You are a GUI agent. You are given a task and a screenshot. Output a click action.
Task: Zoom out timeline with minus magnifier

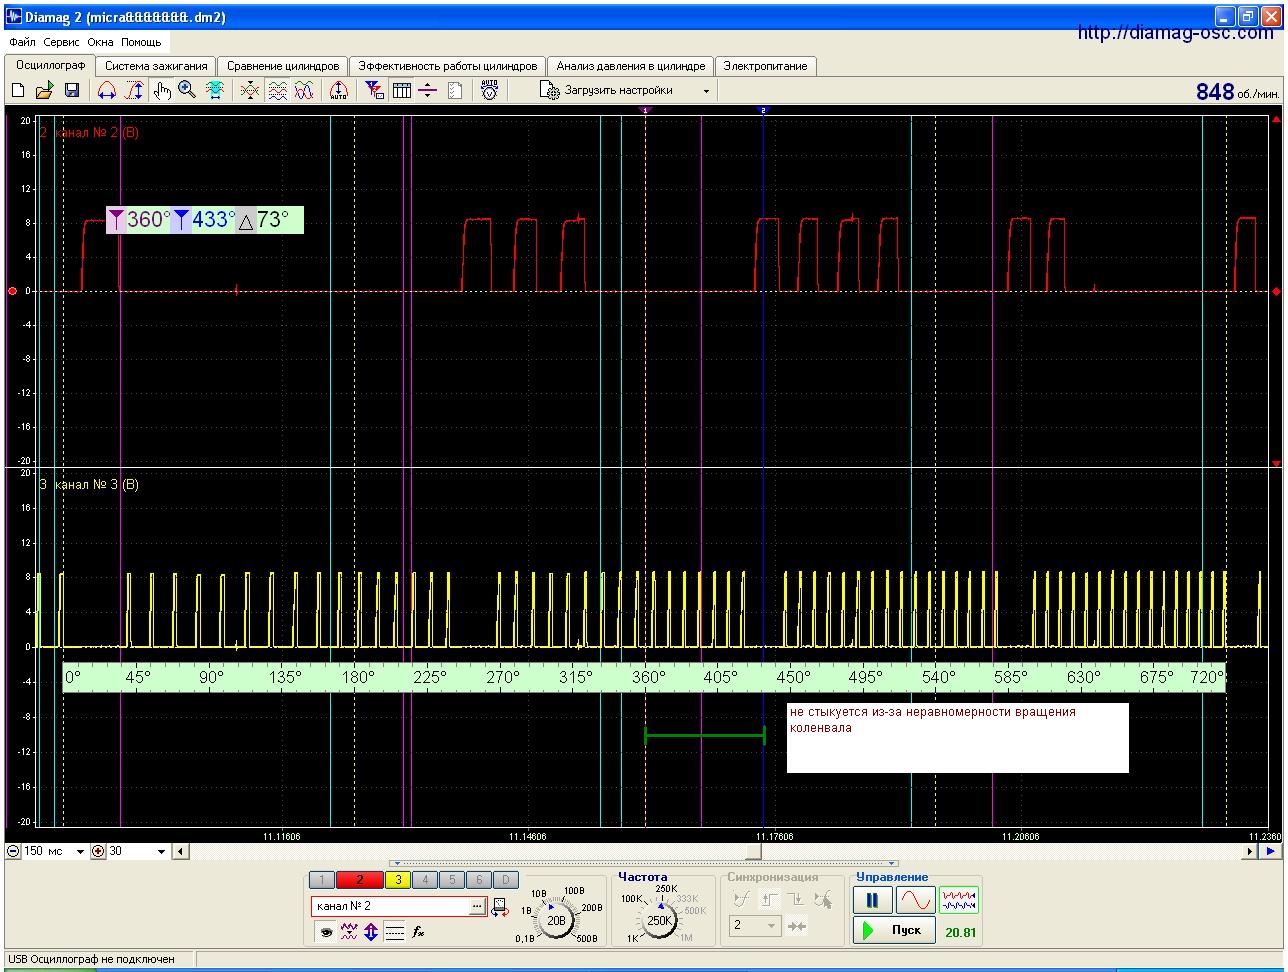13,852
